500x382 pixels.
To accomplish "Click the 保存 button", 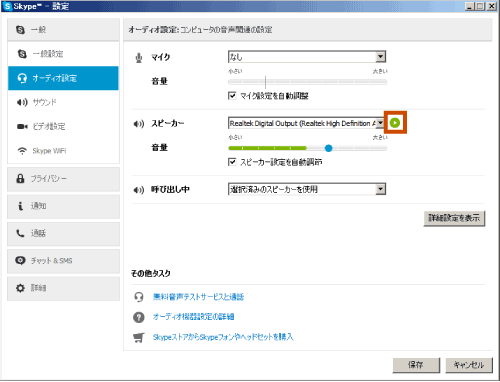I will point(416,365).
